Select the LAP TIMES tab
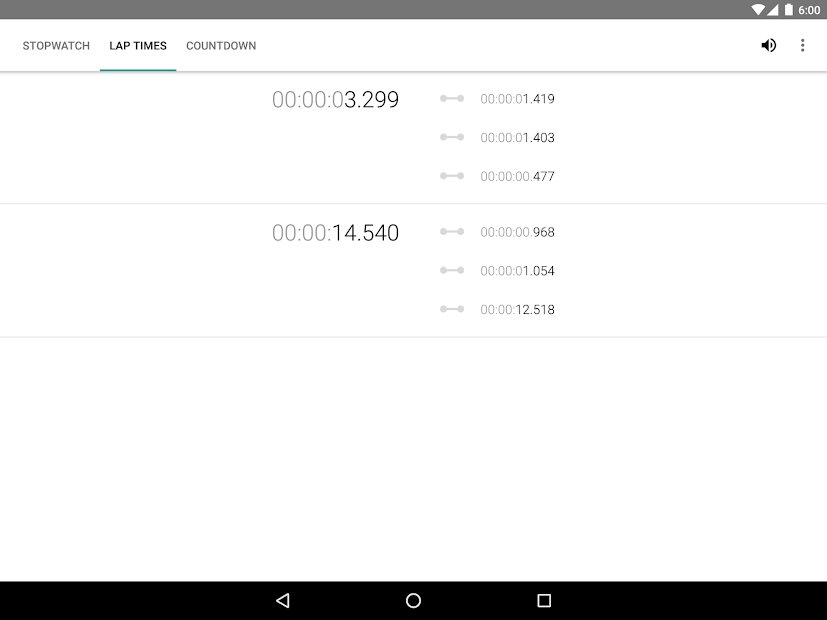The width and height of the screenshot is (827, 620). (138, 45)
